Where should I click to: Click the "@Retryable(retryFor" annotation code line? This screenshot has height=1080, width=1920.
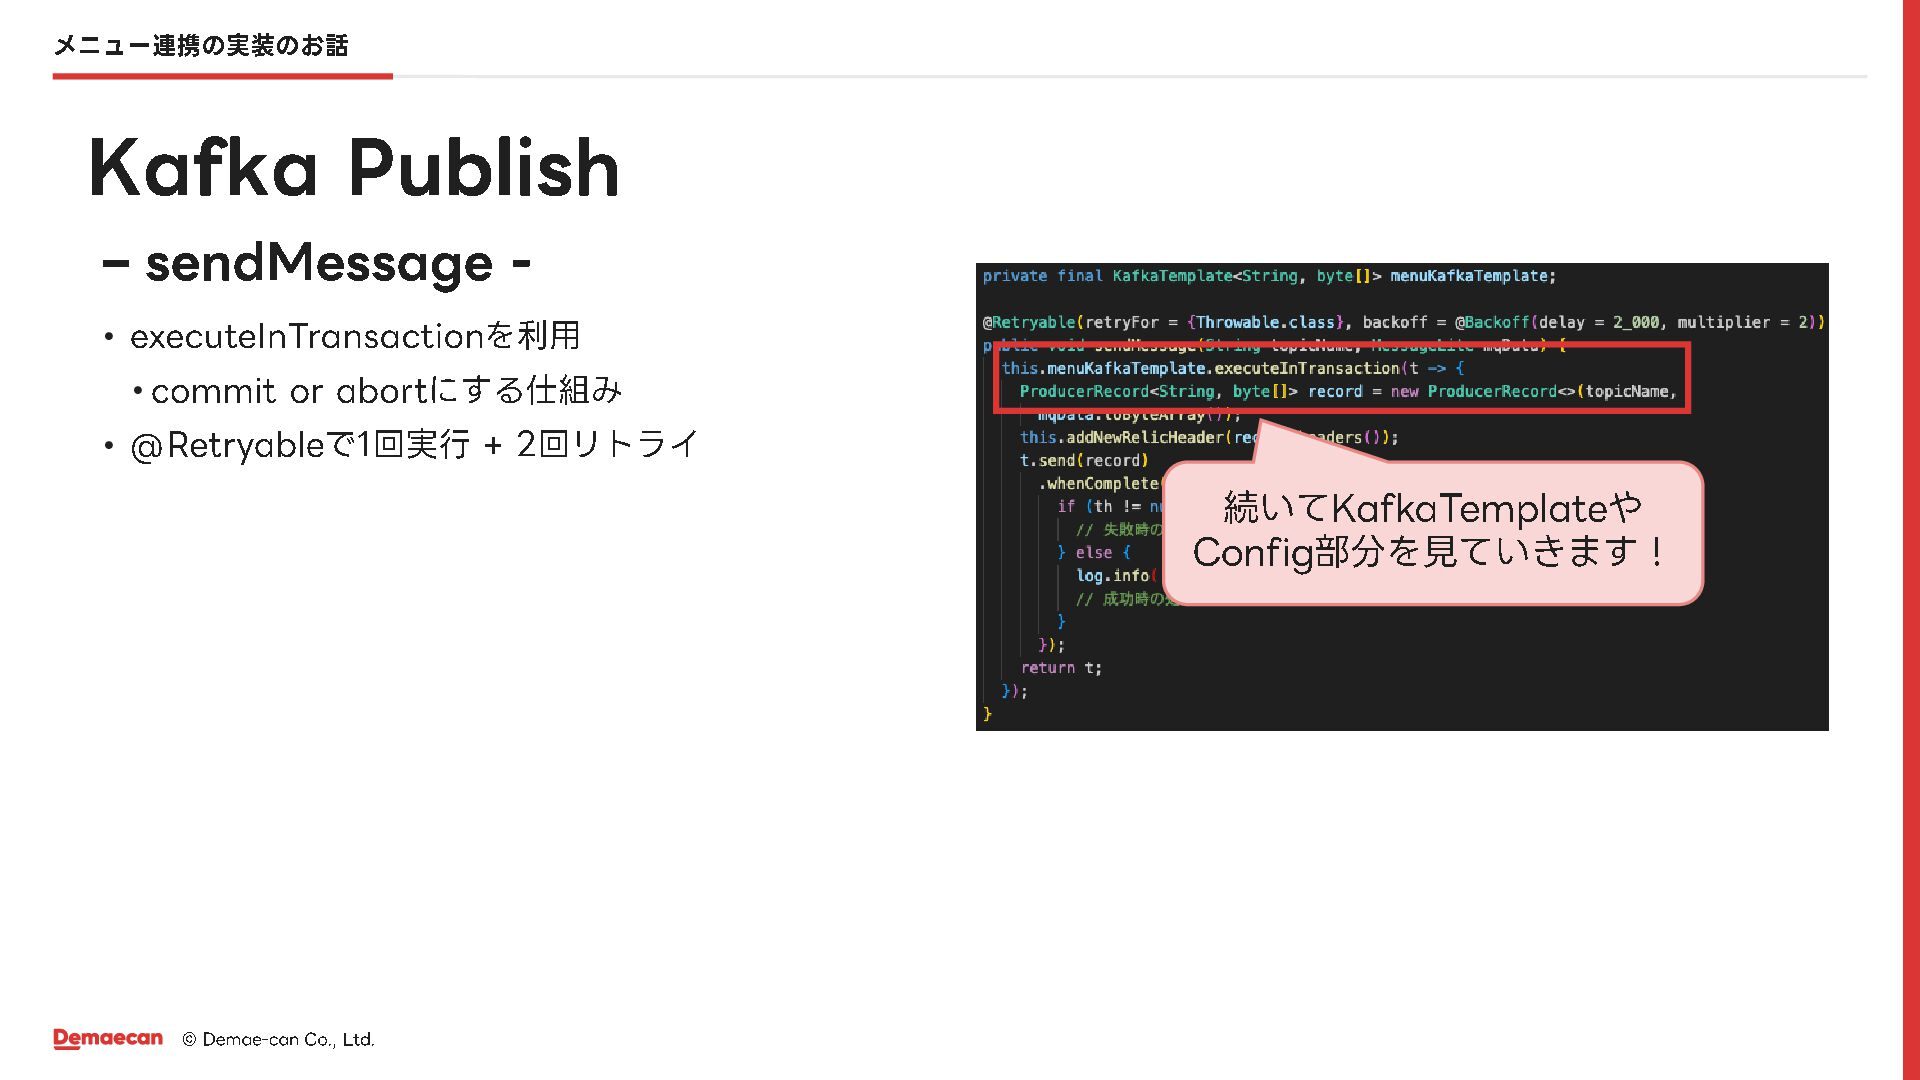[x=1403, y=322]
